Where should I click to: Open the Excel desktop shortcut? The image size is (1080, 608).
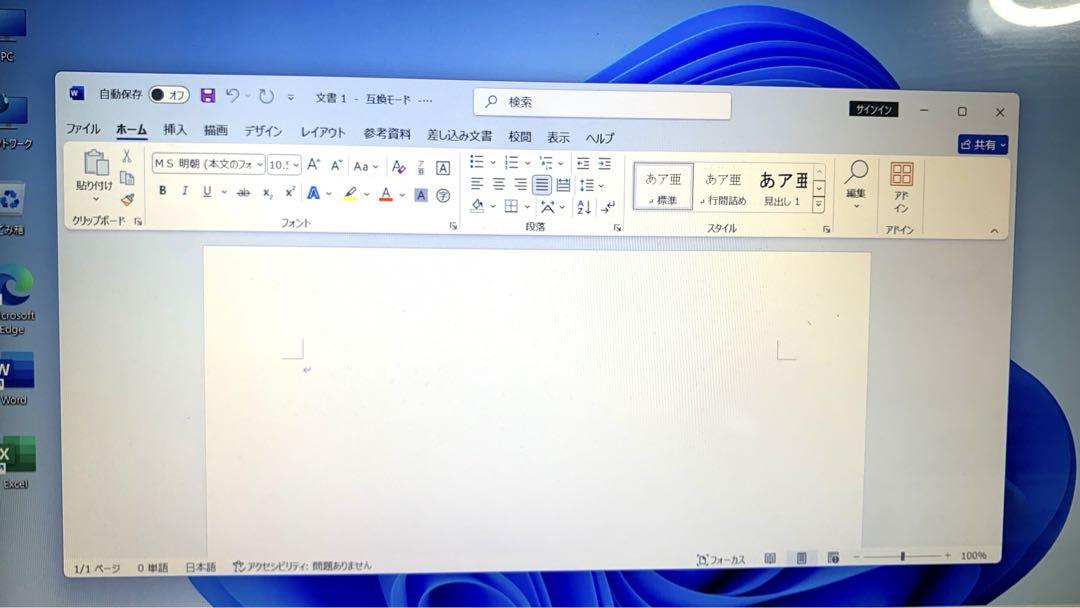tap(17, 456)
